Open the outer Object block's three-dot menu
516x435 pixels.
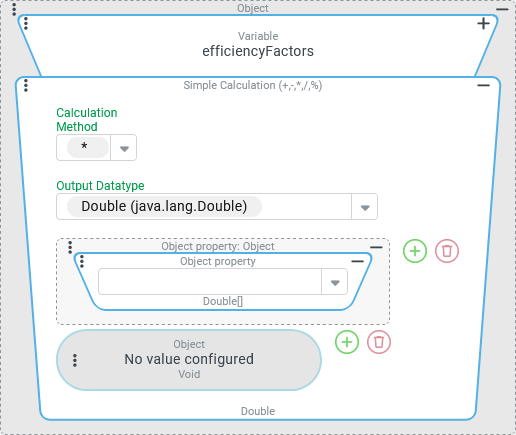click(x=14, y=9)
